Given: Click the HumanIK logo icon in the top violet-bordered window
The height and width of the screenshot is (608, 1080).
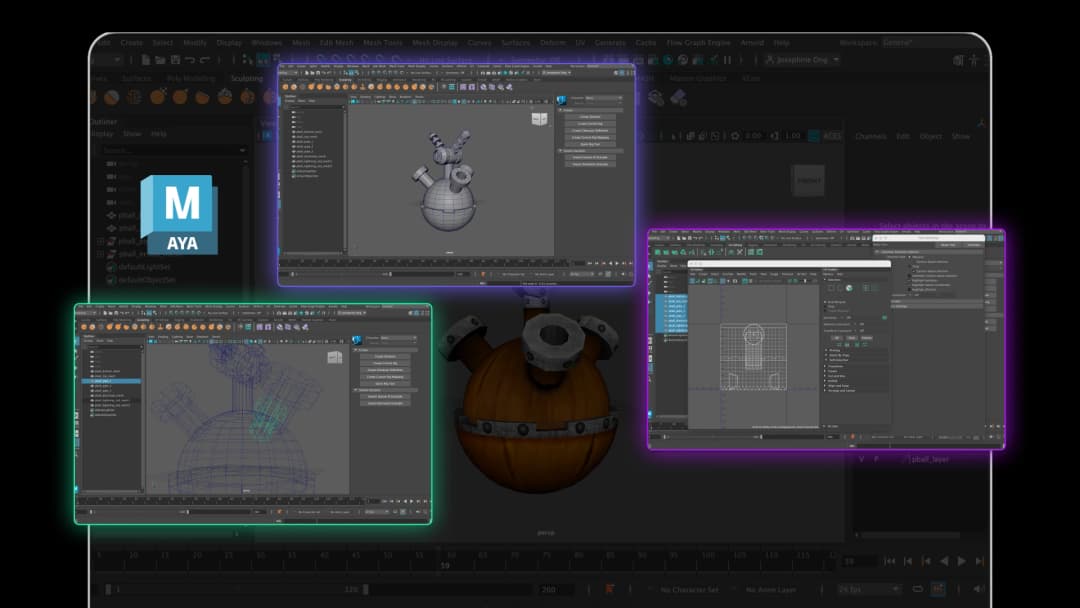Looking at the screenshot, I should tap(561, 101).
